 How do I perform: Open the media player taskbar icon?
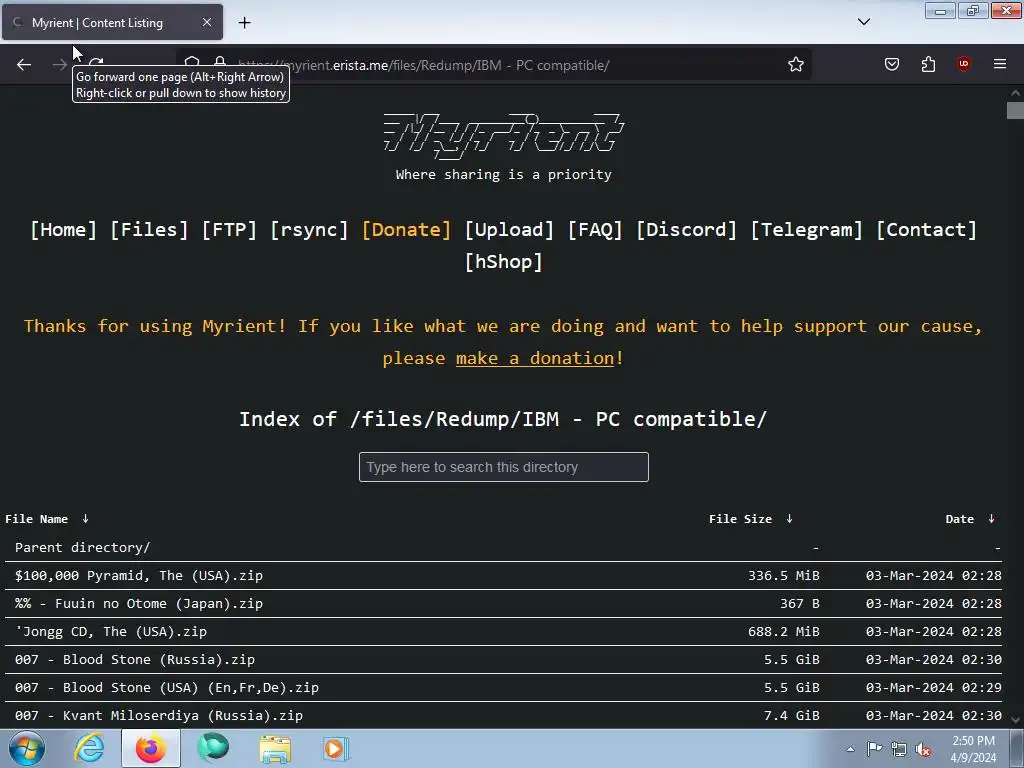click(336, 748)
